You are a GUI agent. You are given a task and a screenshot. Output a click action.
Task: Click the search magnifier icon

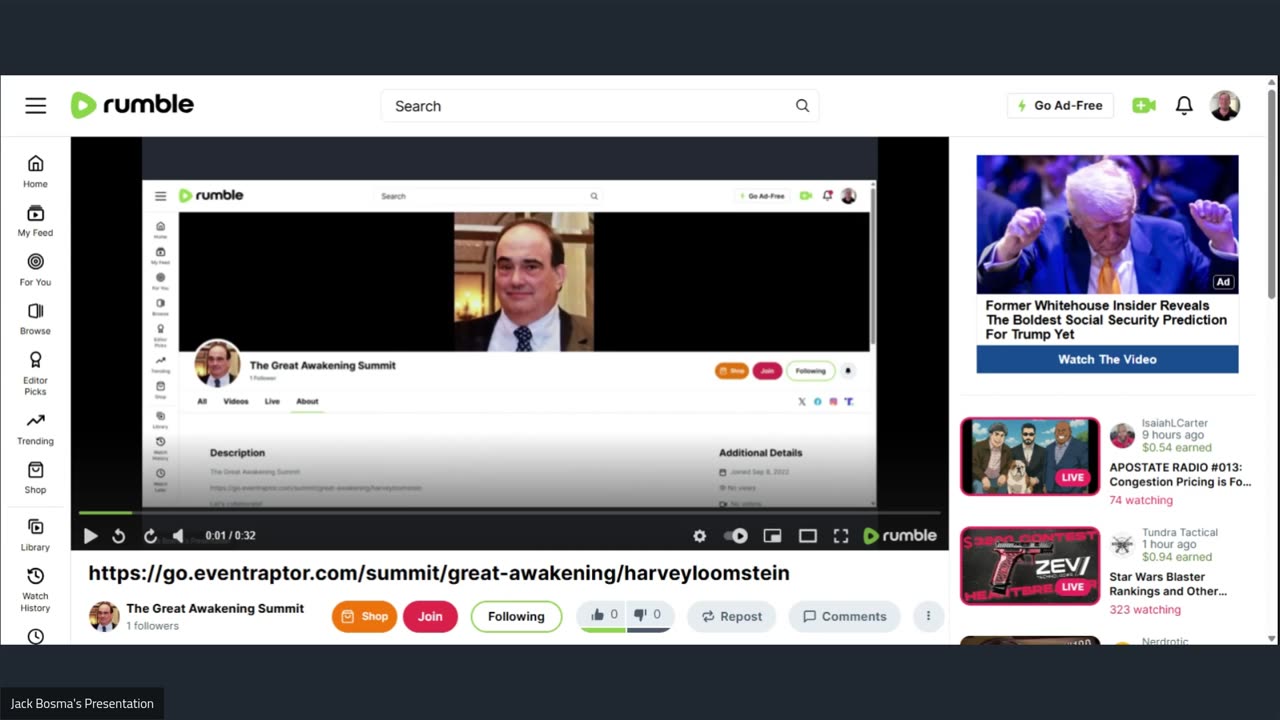[x=802, y=106]
